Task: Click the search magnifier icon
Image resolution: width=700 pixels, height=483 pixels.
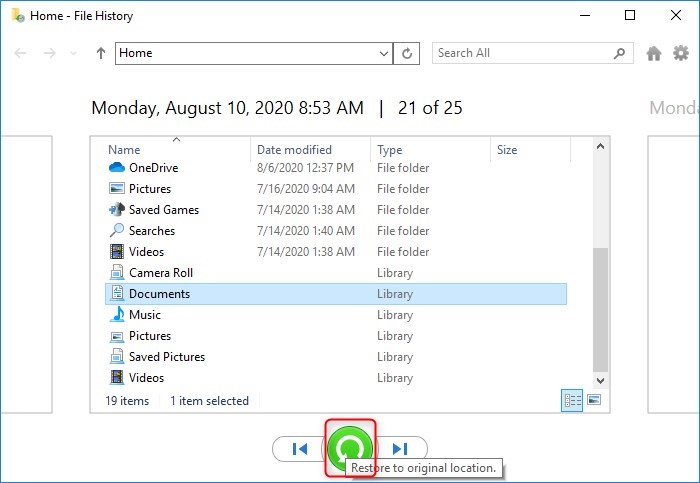Action: point(621,54)
